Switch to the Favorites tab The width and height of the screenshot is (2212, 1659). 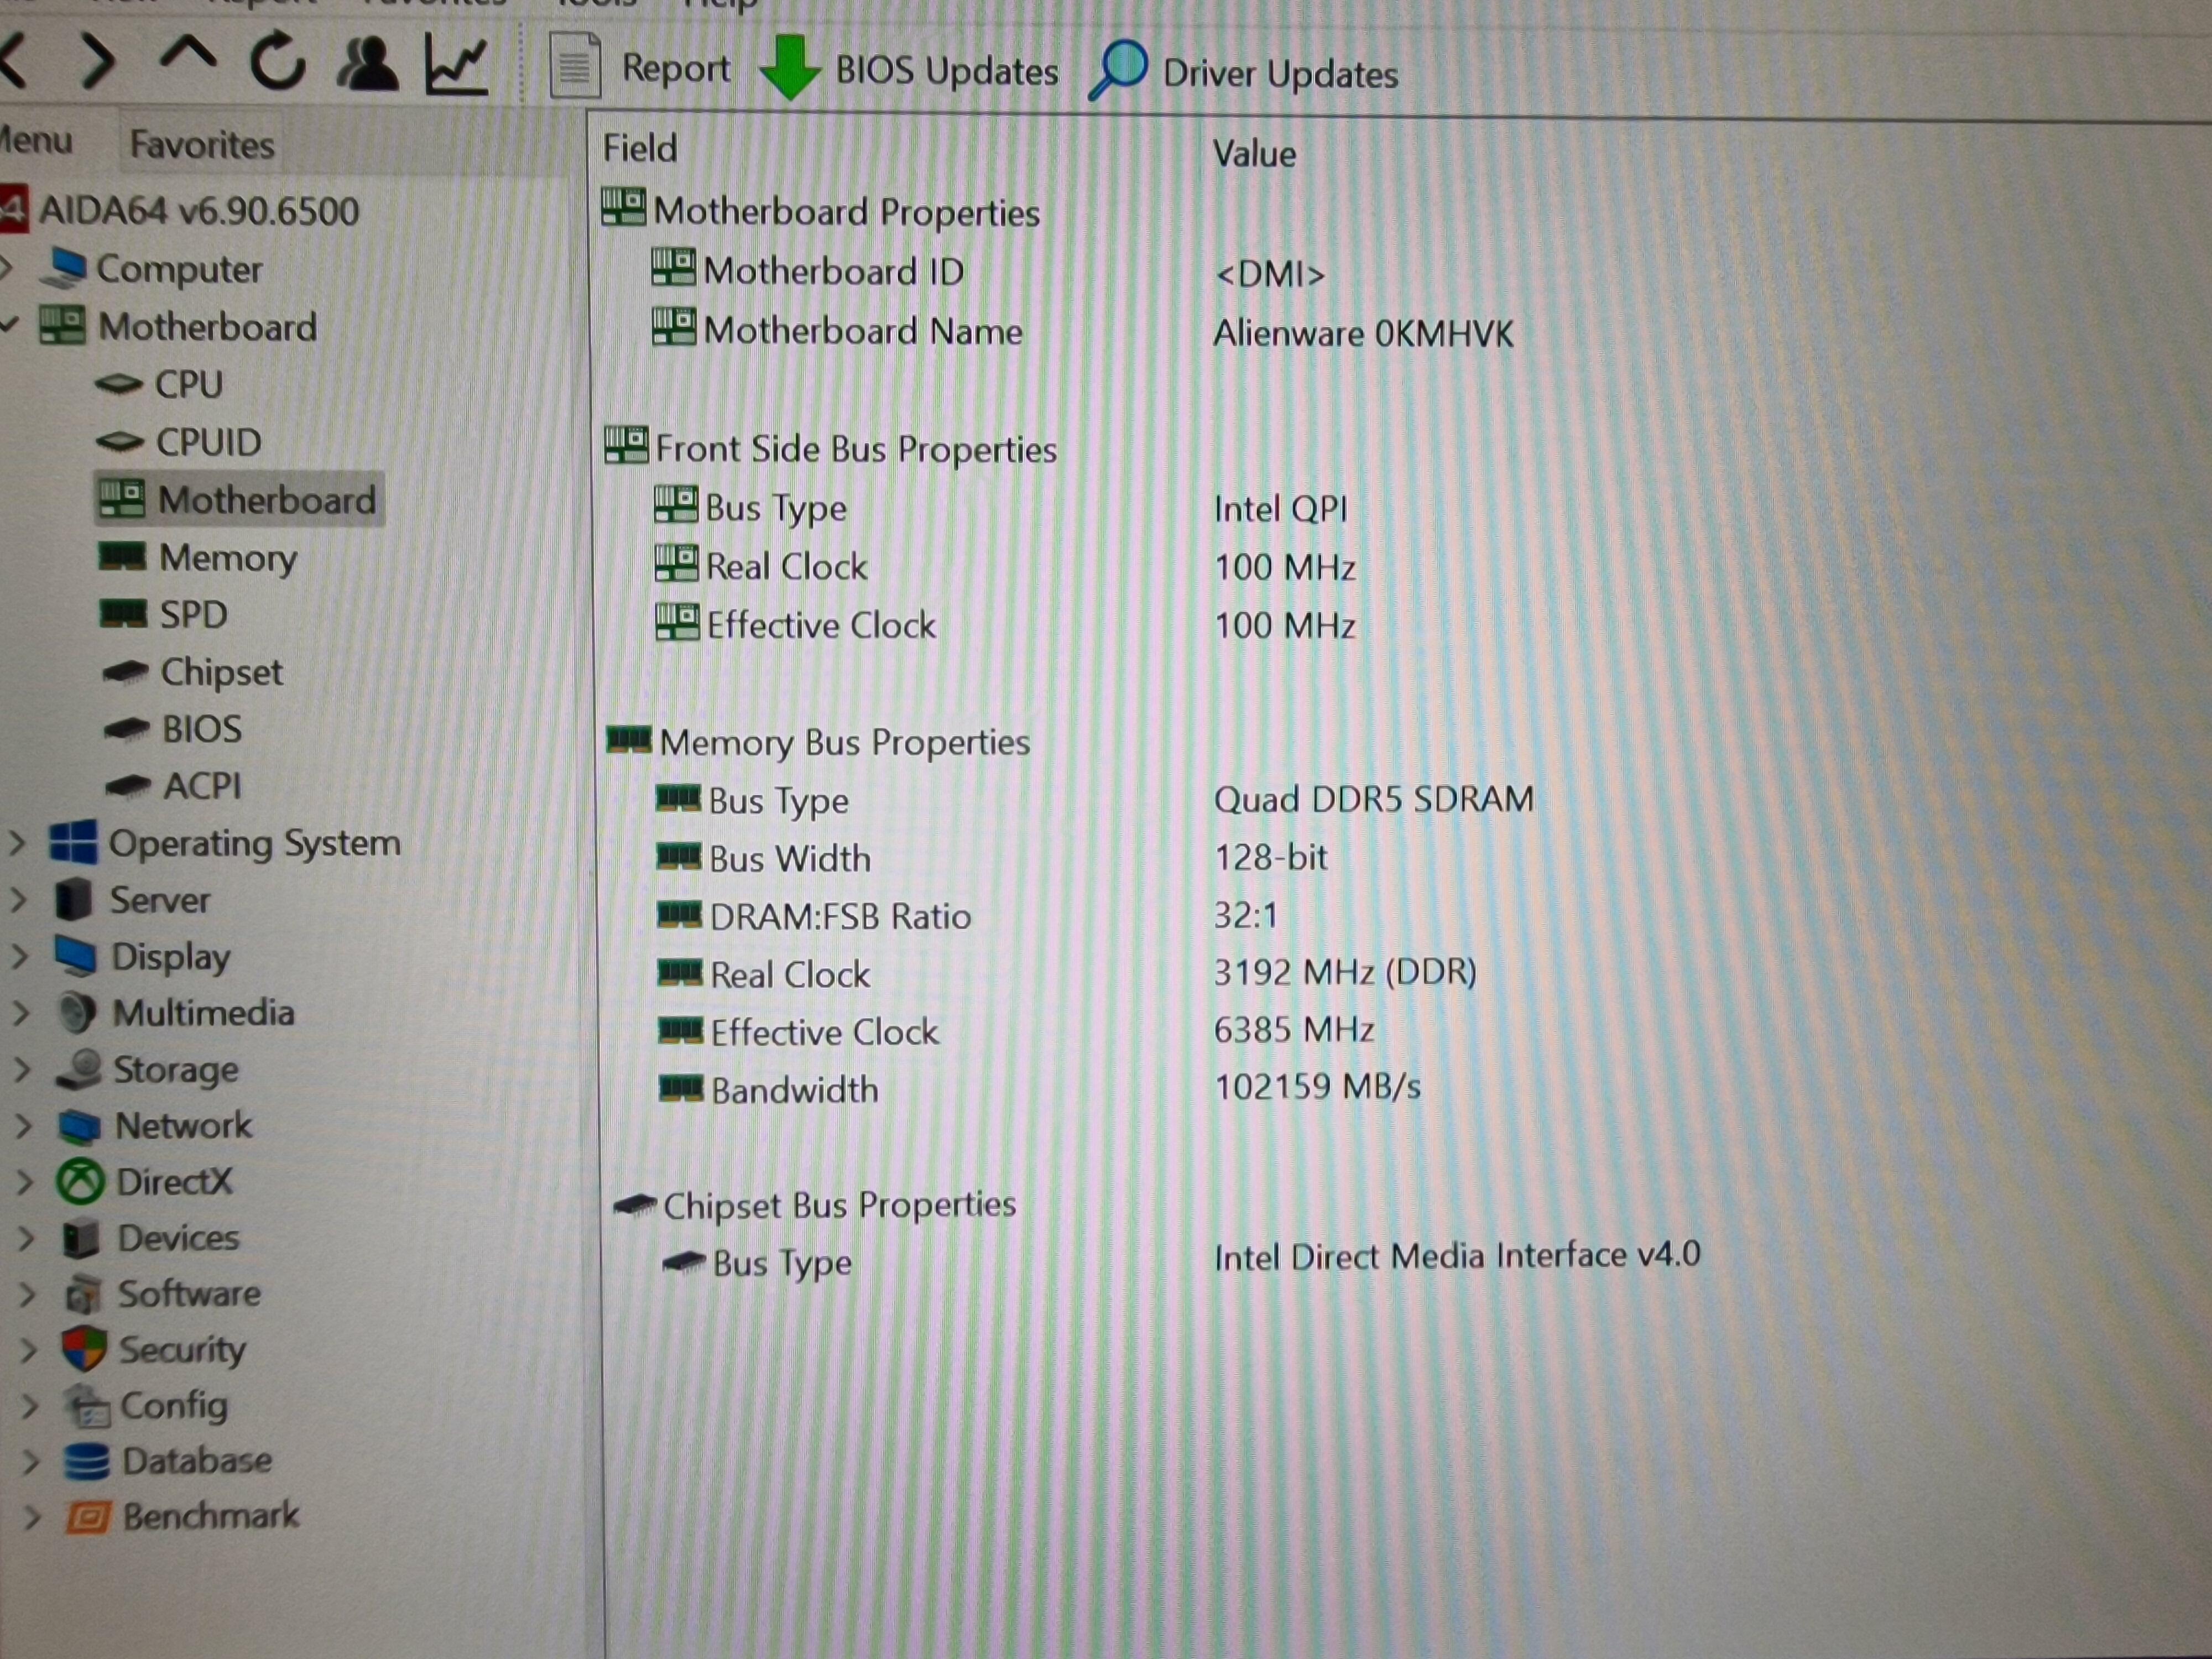(x=202, y=145)
